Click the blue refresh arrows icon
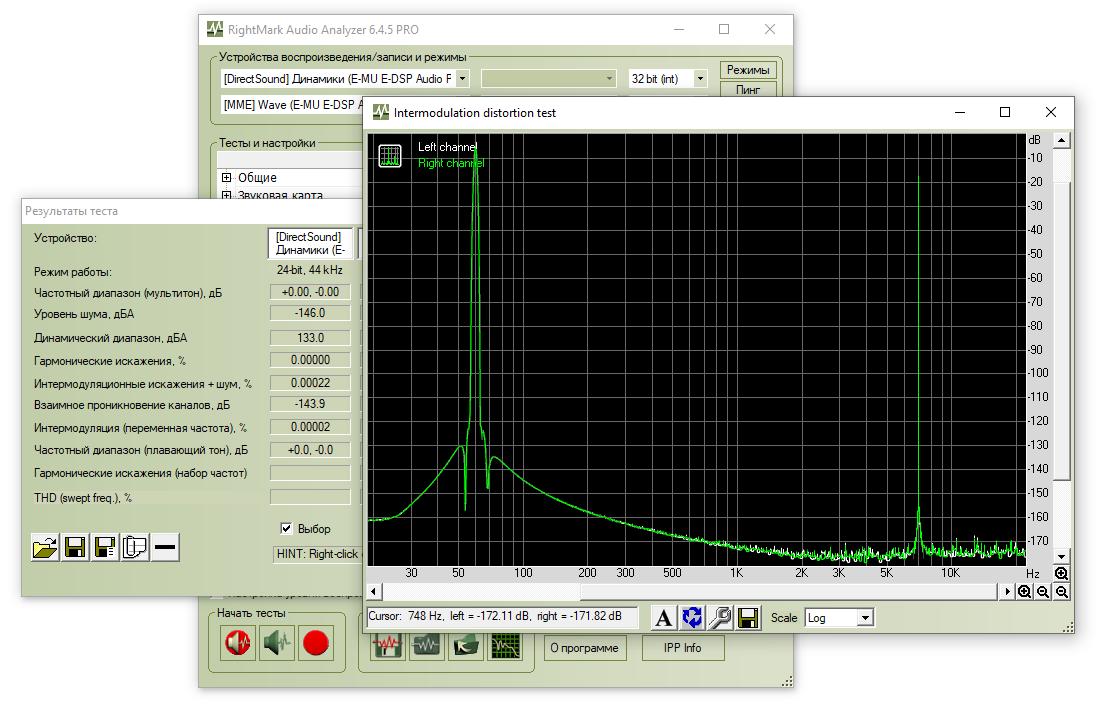Viewport: 1104px width, 708px height. coord(692,618)
